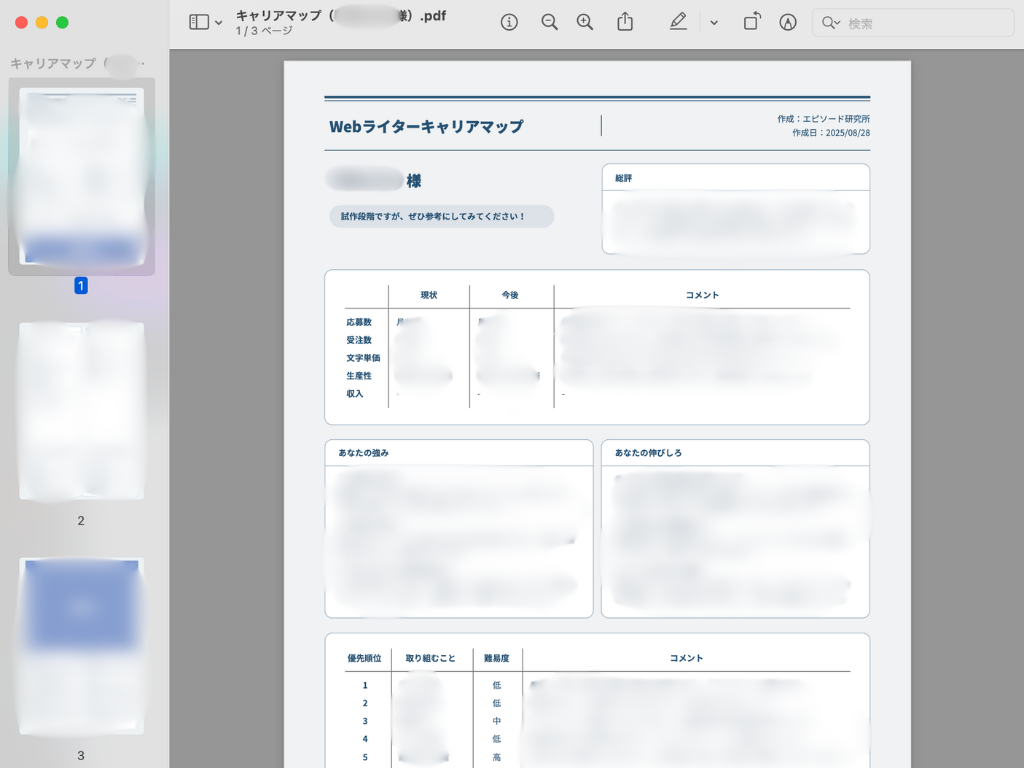The image size is (1024, 768).
Task: Enter full screen with green button
Action: [62, 22]
